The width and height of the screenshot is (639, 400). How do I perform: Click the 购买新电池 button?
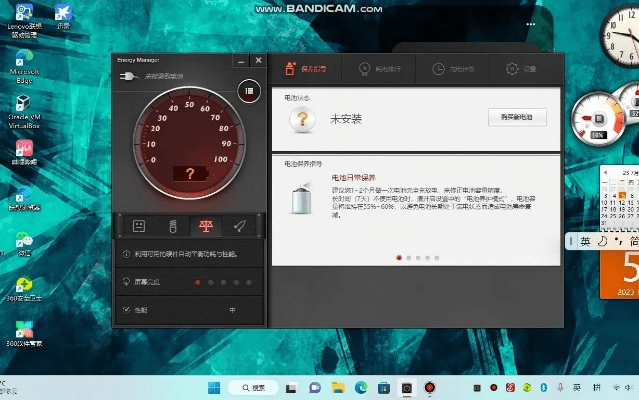tap(517, 117)
